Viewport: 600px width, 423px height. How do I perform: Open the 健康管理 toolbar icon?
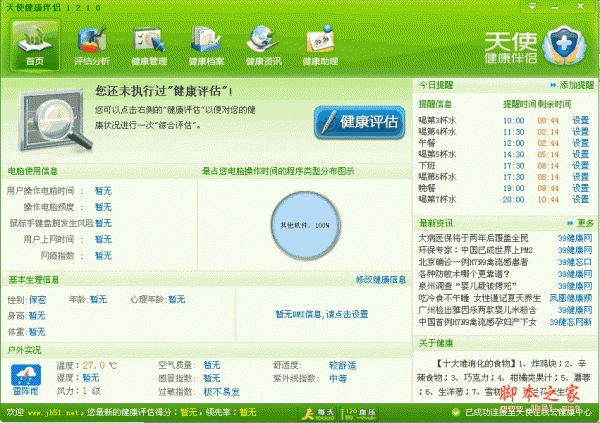click(x=149, y=45)
